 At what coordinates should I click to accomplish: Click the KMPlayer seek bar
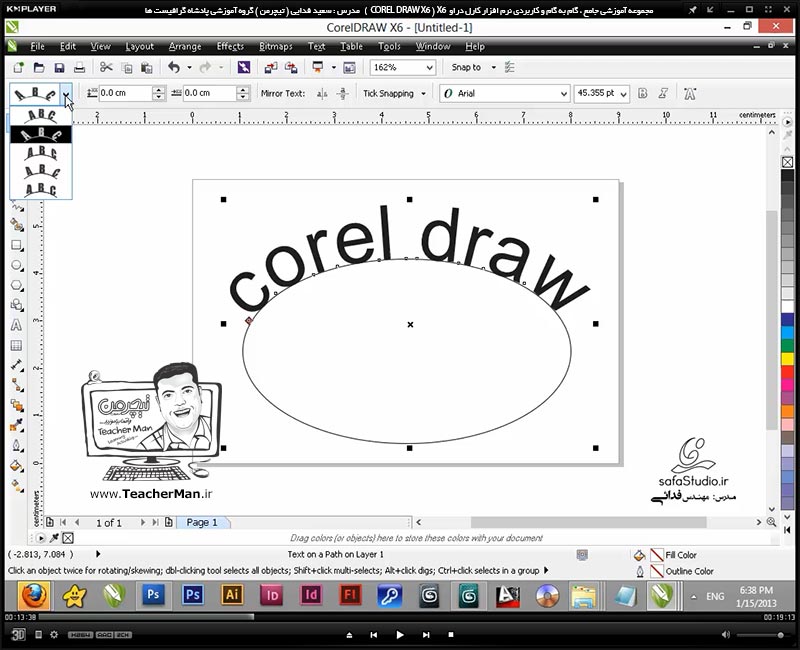pos(400,617)
